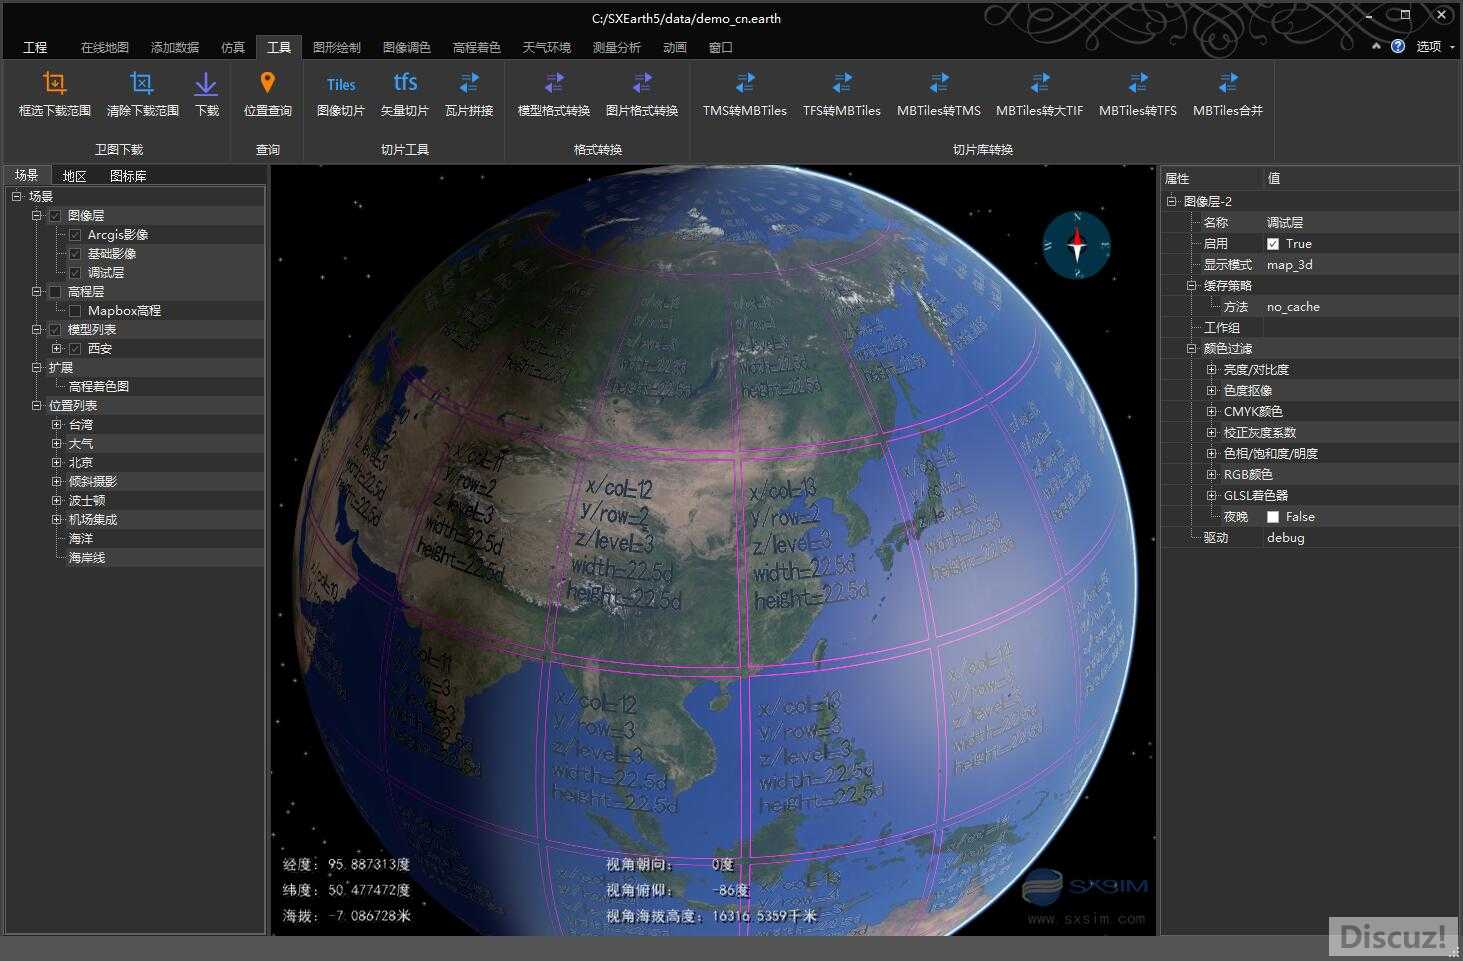The width and height of the screenshot is (1463, 961).
Task: Open the 工程 menu
Action: 35,47
